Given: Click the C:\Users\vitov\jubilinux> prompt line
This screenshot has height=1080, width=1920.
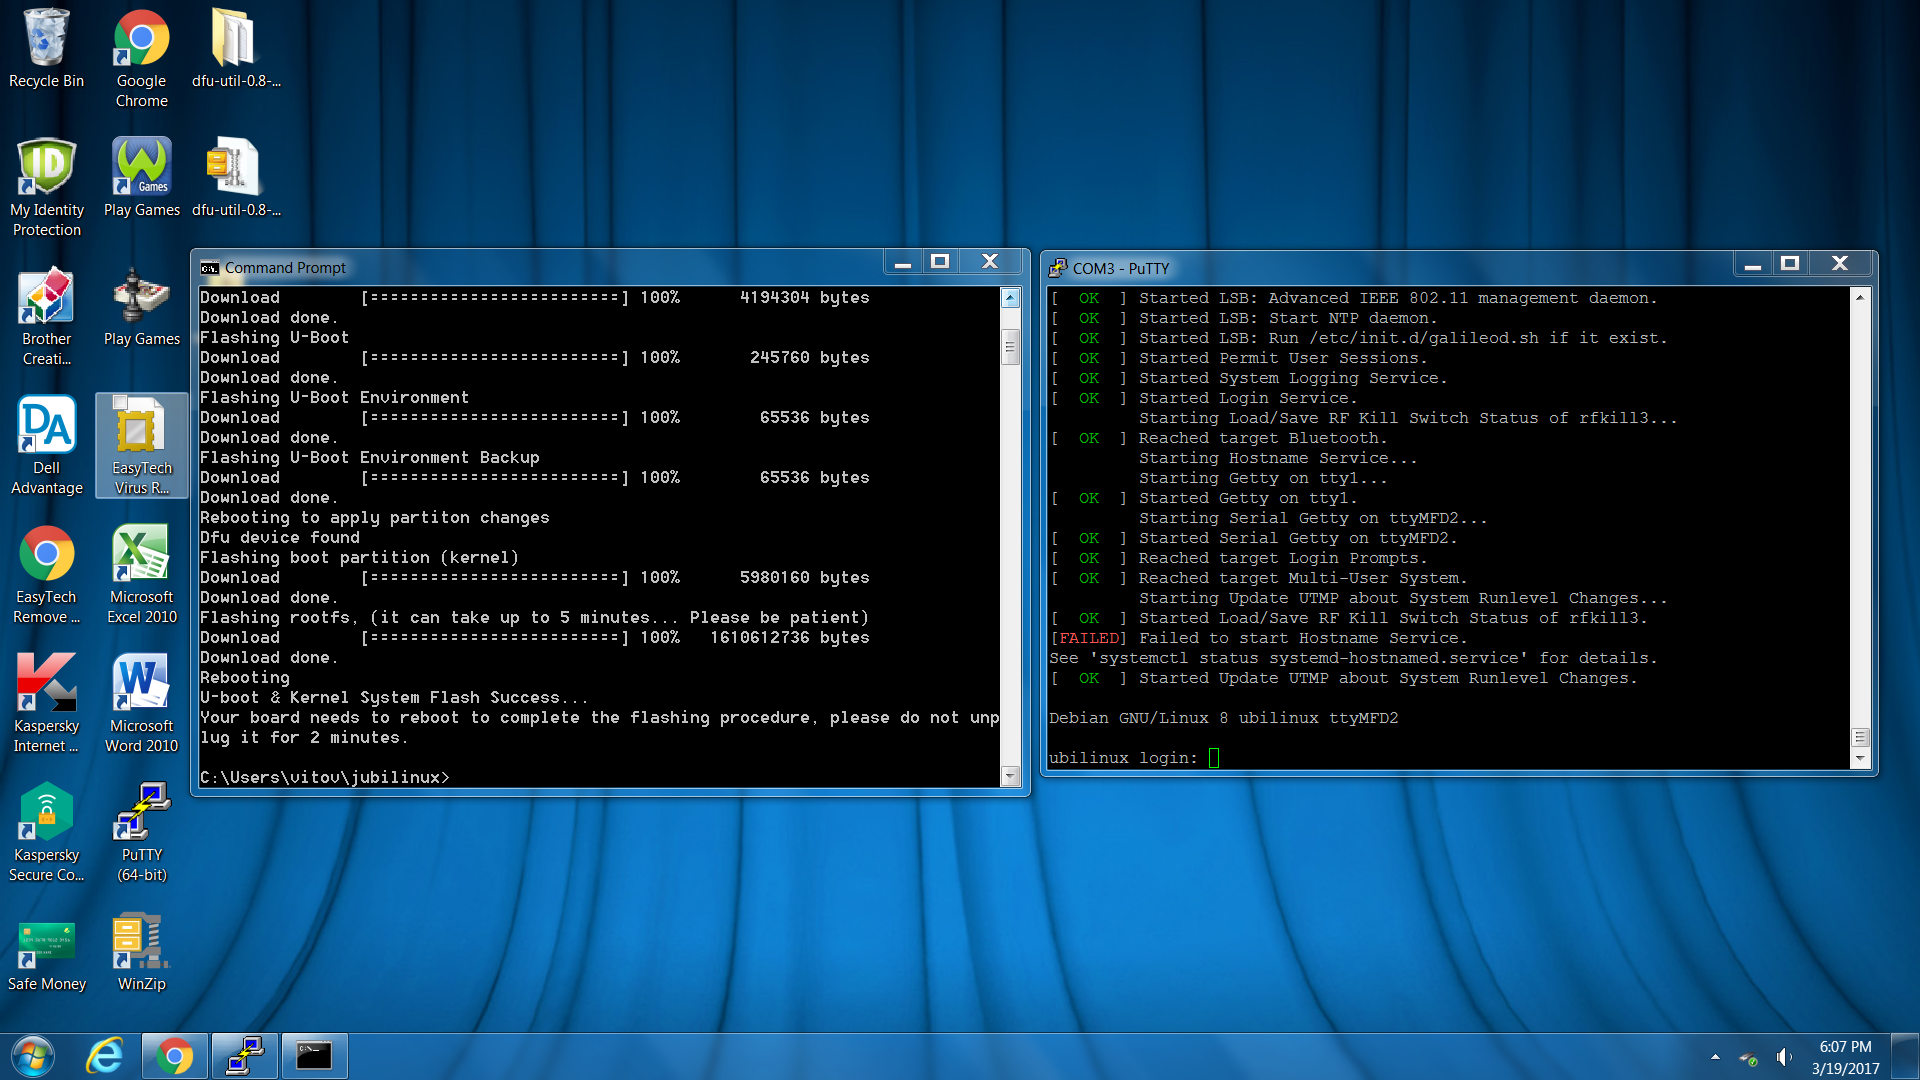Looking at the screenshot, I should click(325, 777).
